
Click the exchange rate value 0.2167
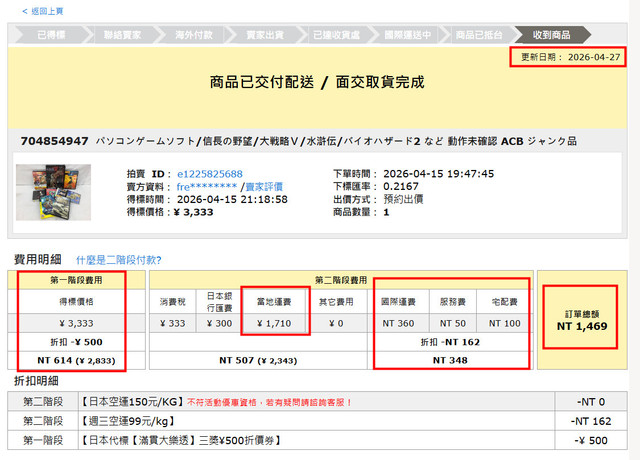[401, 187]
